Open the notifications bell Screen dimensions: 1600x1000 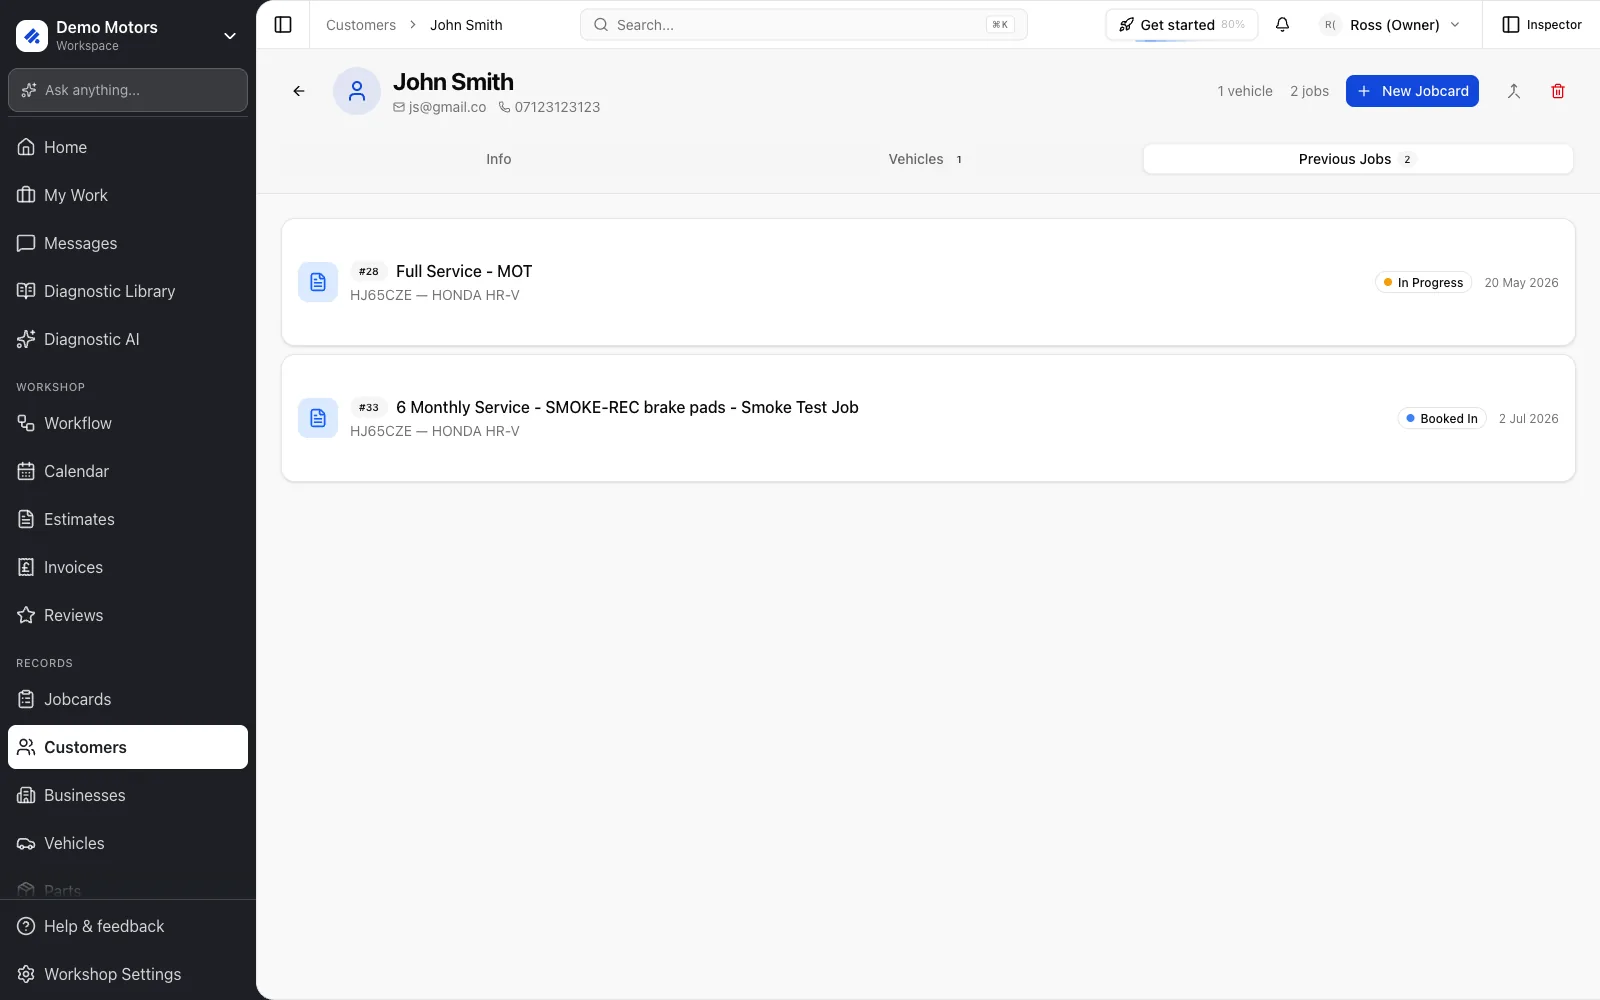pyautogui.click(x=1282, y=25)
